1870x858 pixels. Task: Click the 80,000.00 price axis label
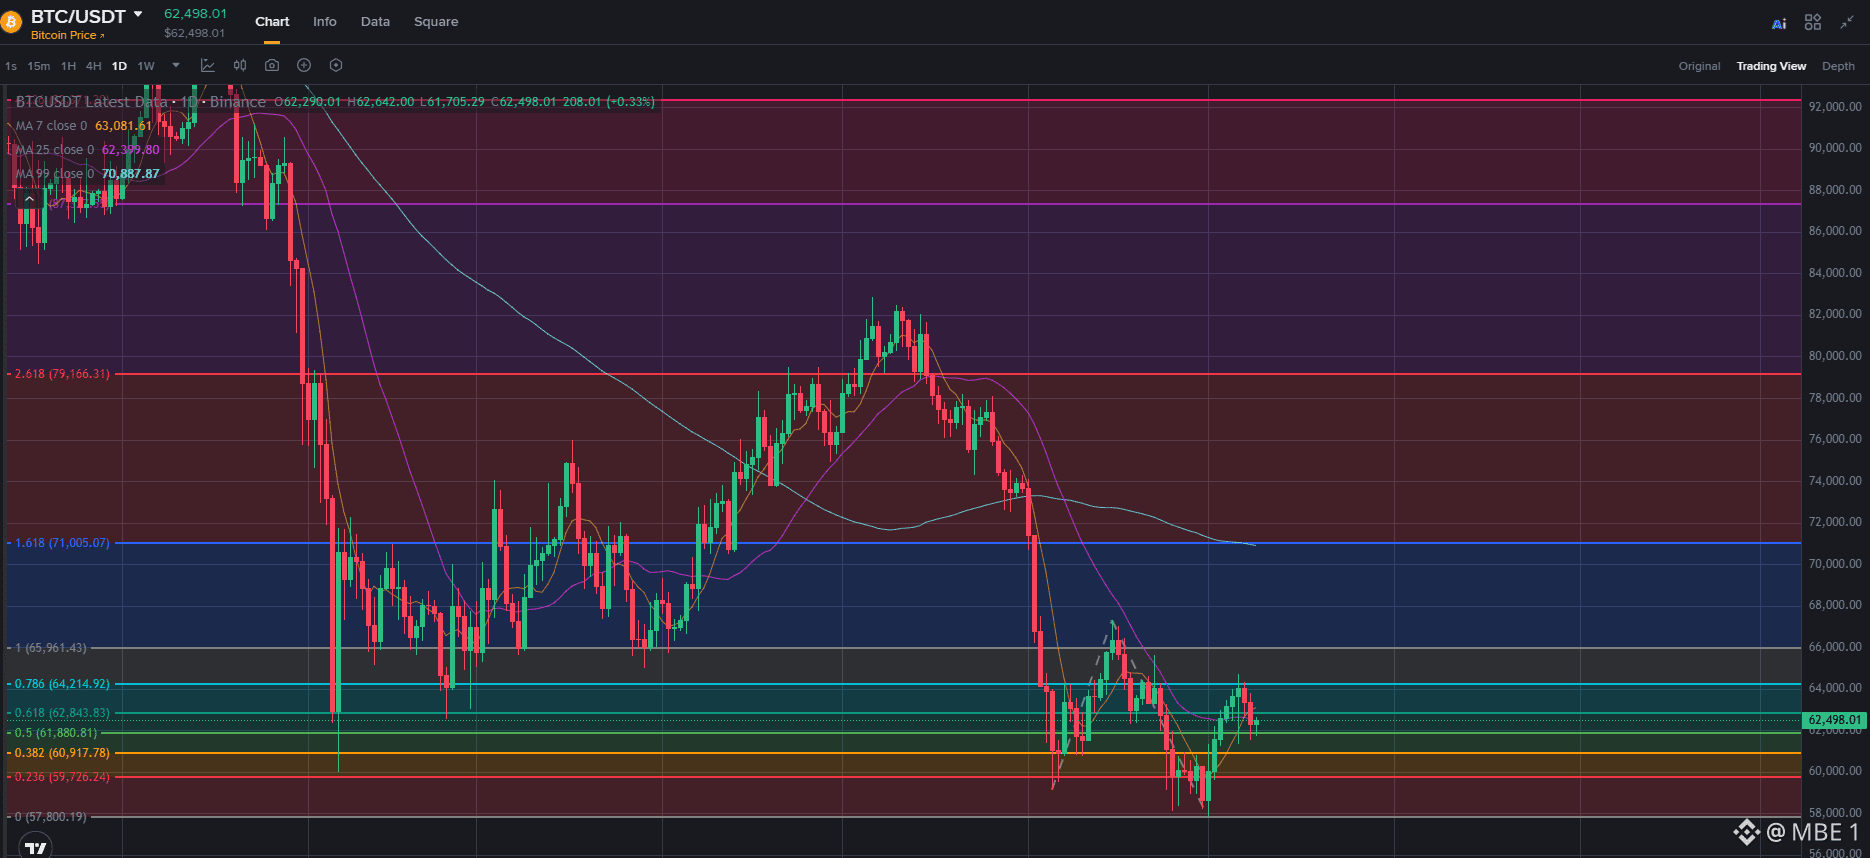[x=1835, y=356]
